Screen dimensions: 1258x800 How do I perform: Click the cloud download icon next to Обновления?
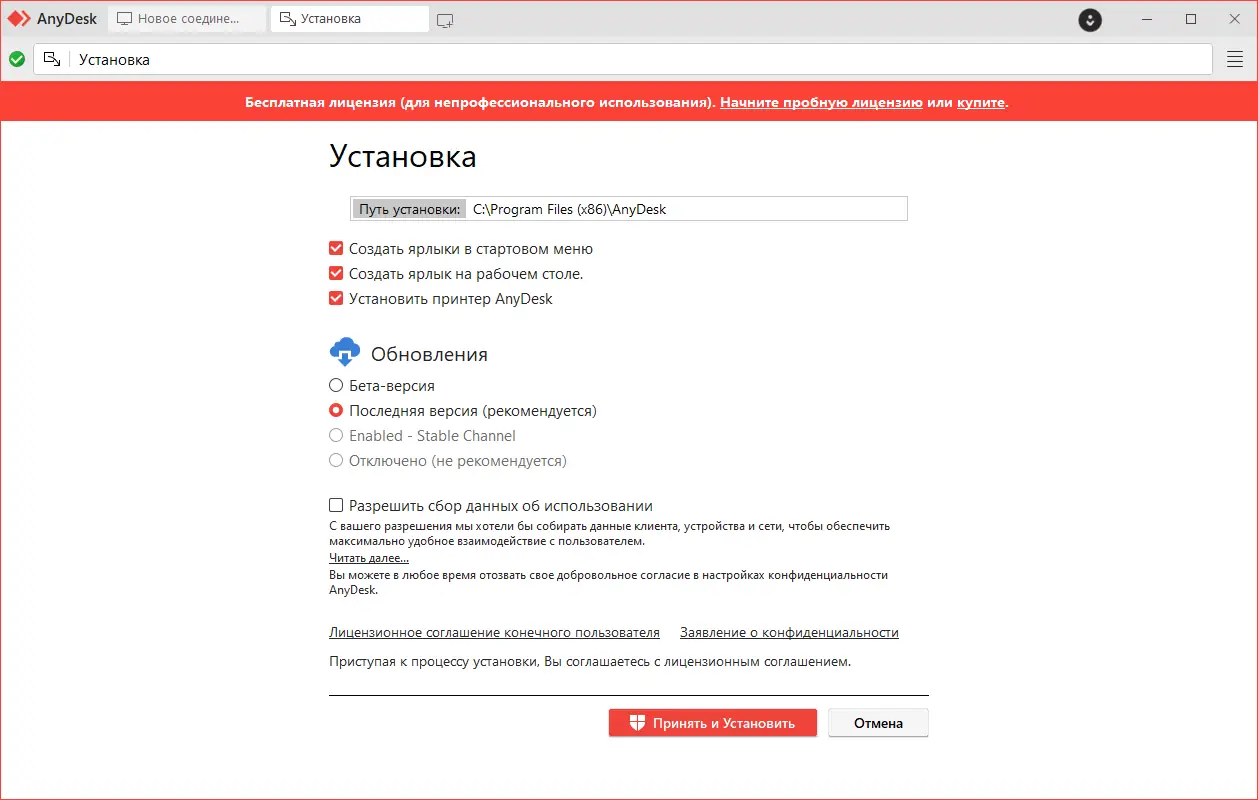344,352
